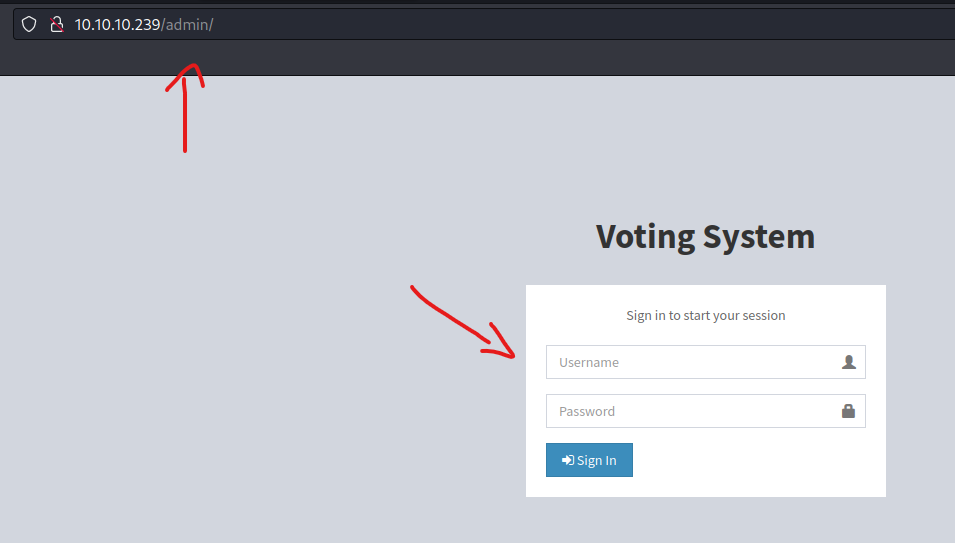
Task: Click the shield tracking protection icon
Action: click(29, 24)
